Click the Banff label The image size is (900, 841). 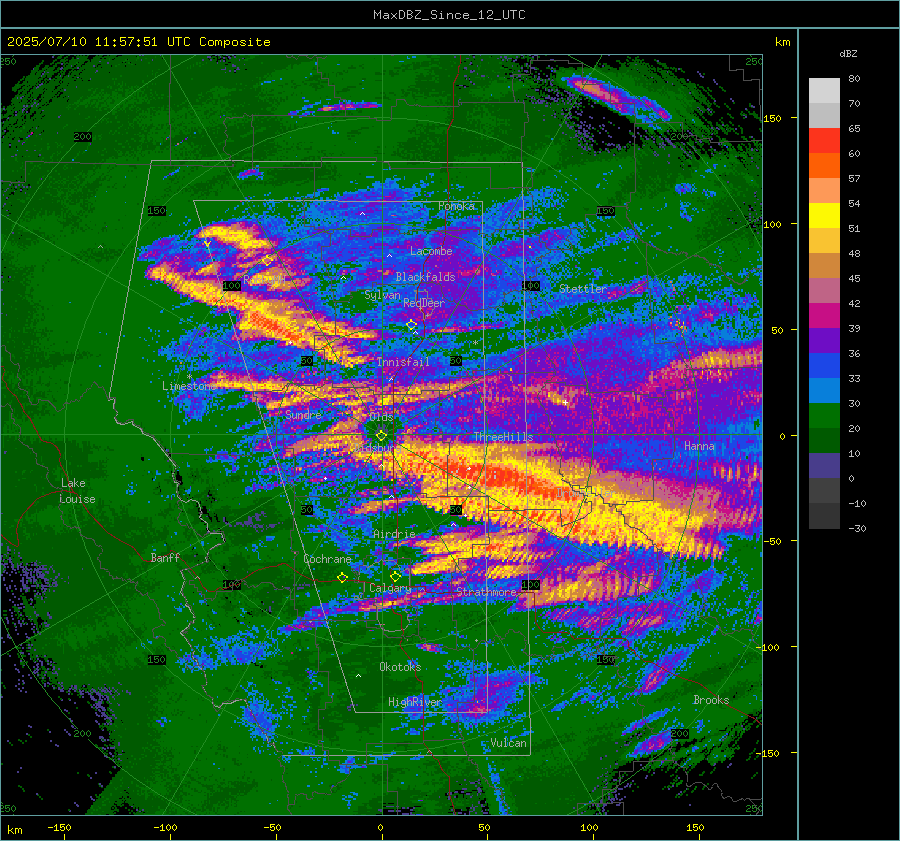coord(165,557)
